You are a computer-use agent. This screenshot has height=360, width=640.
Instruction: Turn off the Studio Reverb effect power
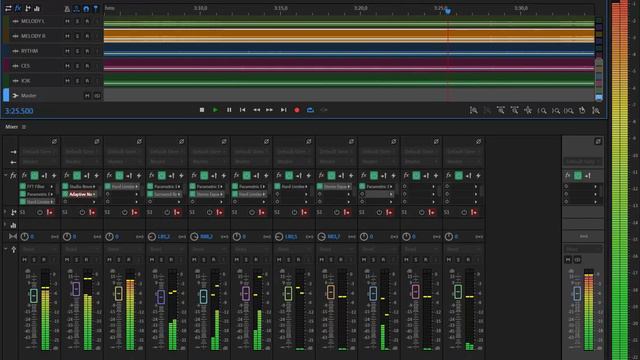click(65, 187)
